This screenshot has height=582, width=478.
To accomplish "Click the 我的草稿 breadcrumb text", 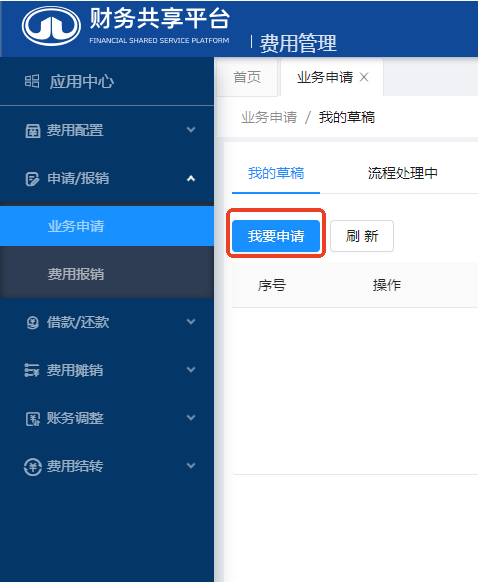I will [x=347, y=117].
